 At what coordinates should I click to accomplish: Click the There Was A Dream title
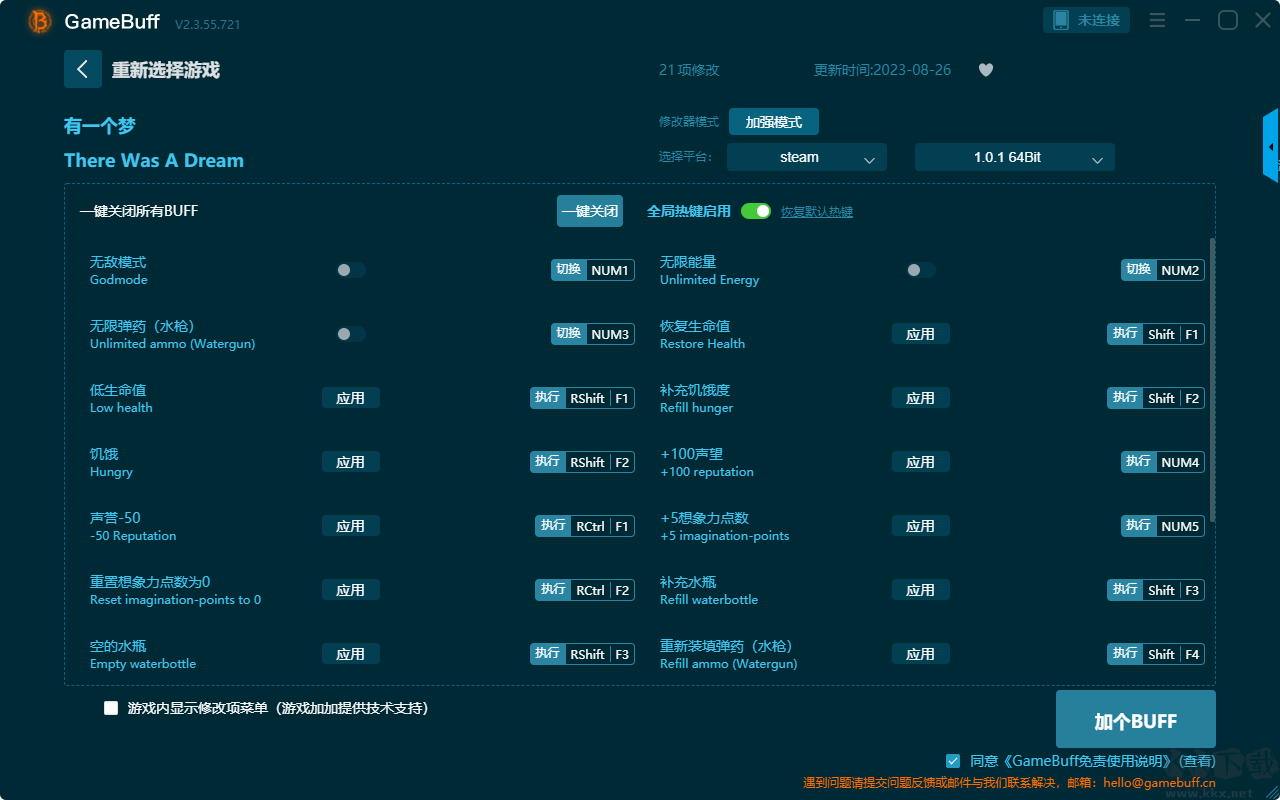pyautogui.click(x=154, y=161)
